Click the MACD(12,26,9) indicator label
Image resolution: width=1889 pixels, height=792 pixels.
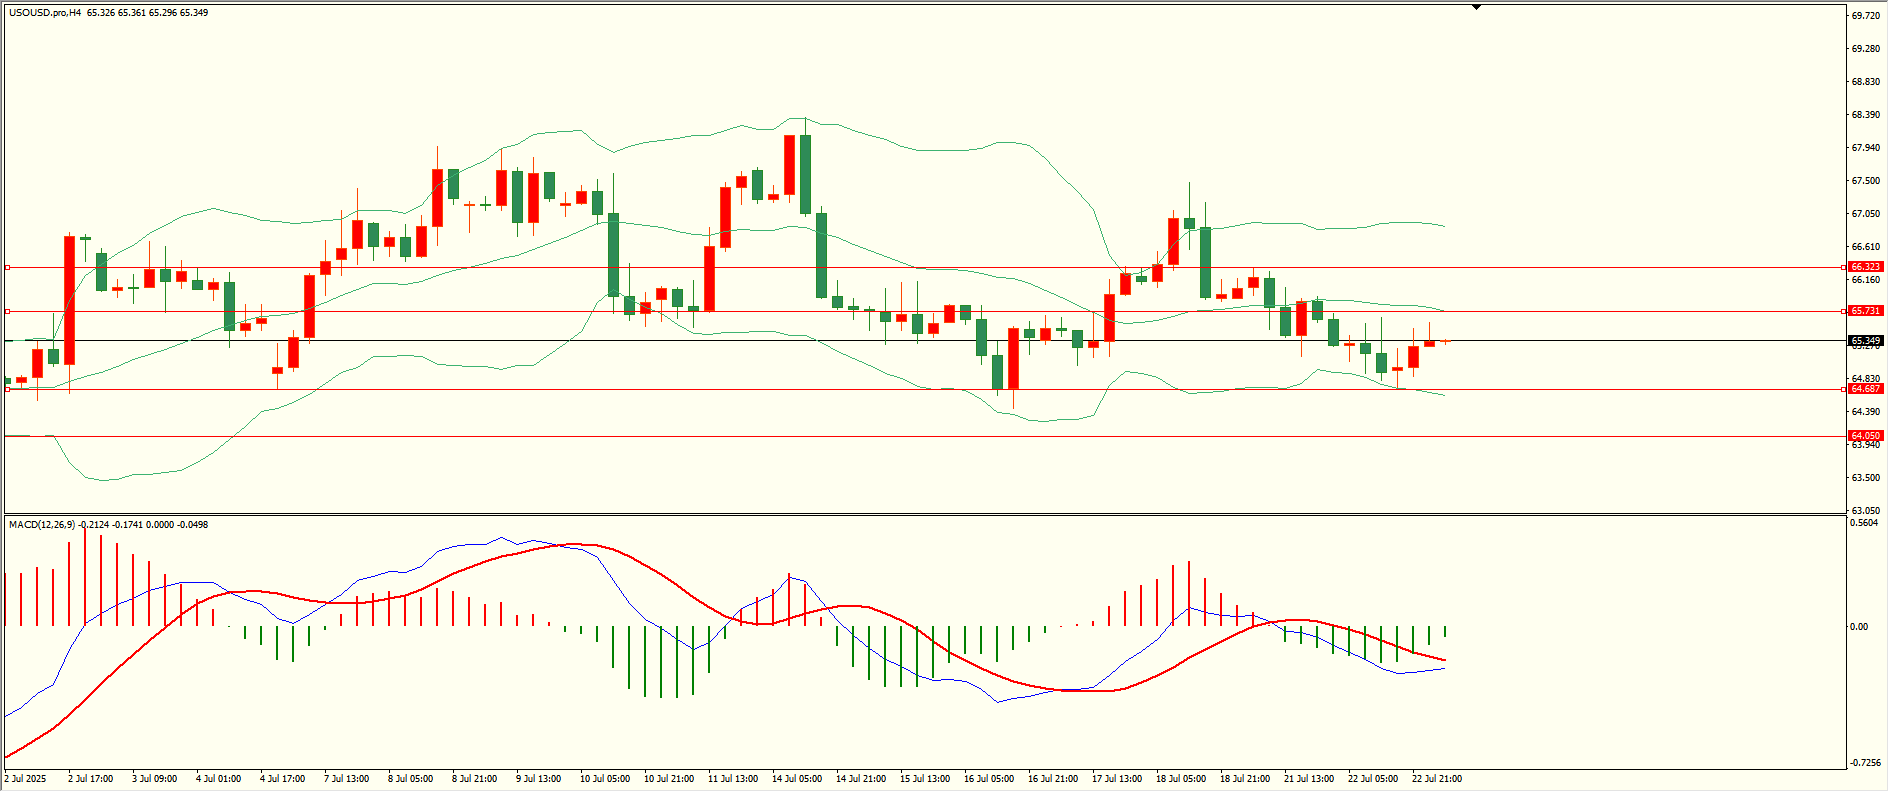42,524
